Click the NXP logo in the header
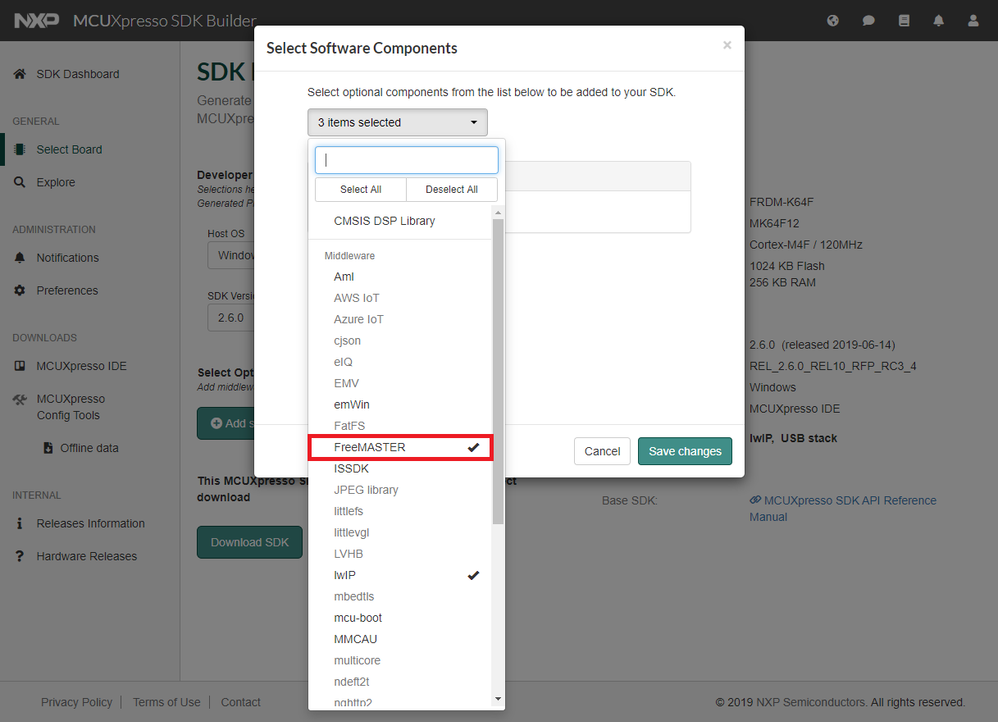This screenshot has width=998, height=722. pos(36,20)
